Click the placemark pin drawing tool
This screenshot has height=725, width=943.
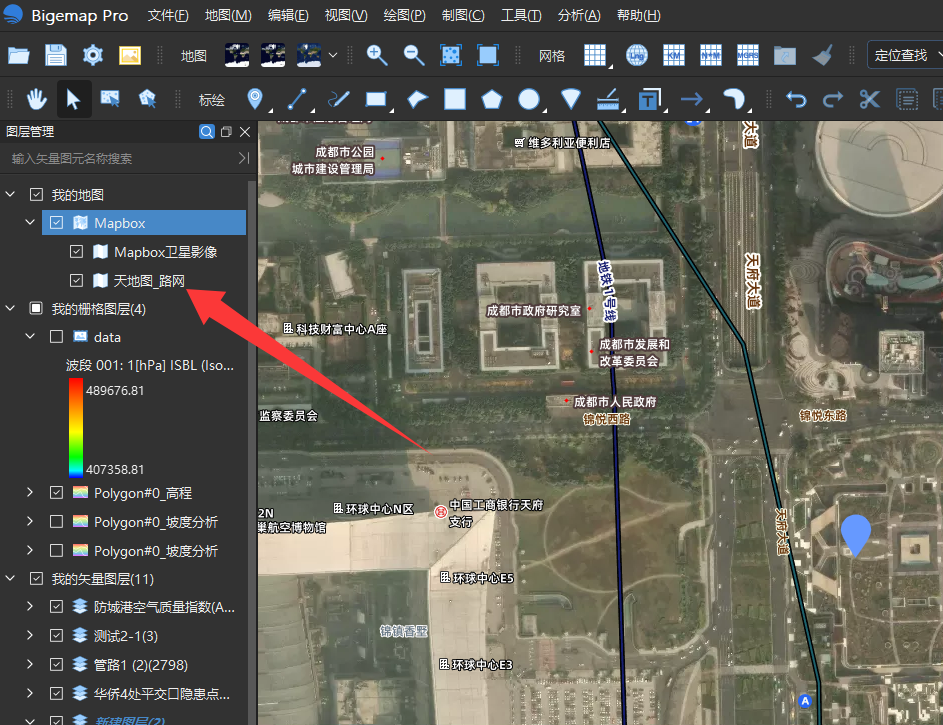(255, 99)
